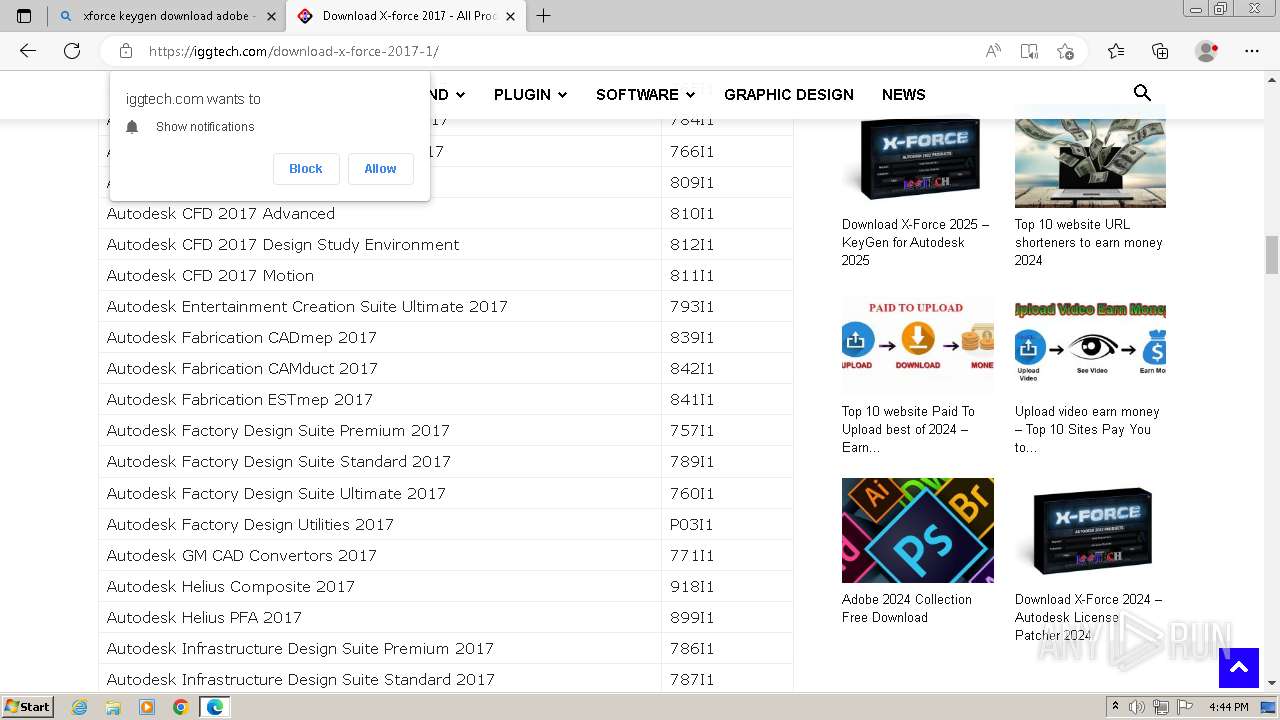Close the Download X-force 2017 tab
The height and width of the screenshot is (720, 1280).
coord(511,16)
